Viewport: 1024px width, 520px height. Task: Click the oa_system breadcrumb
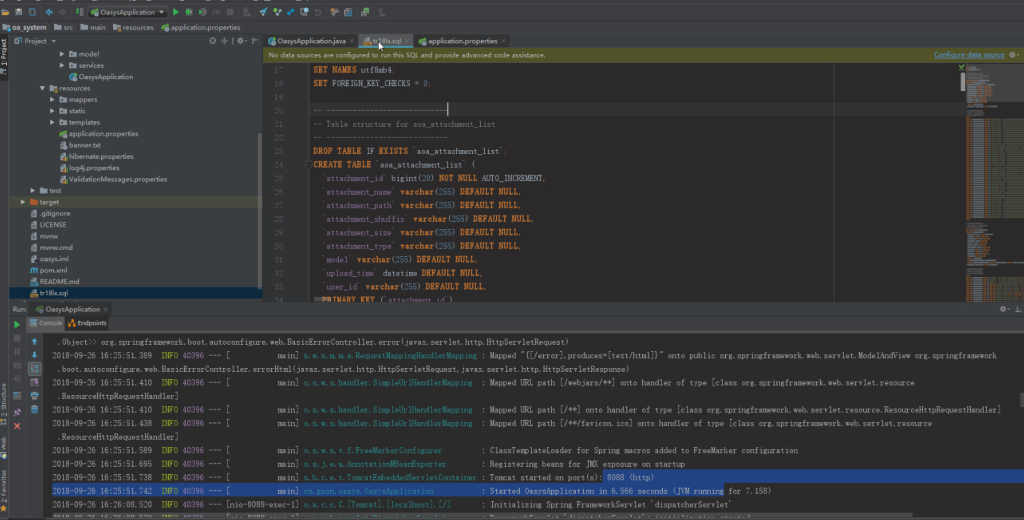(25, 27)
